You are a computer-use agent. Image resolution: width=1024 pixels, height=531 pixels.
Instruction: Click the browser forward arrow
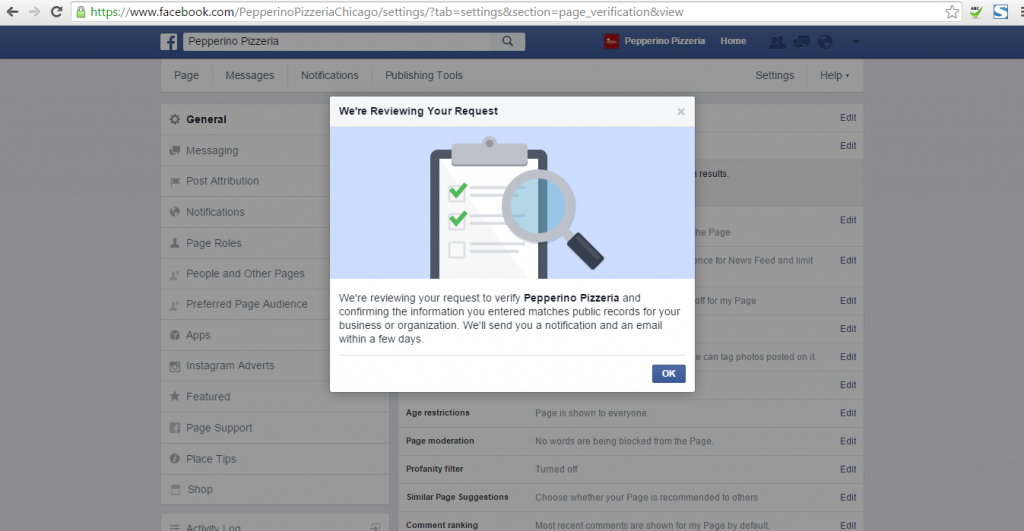click(x=34, y=12)
